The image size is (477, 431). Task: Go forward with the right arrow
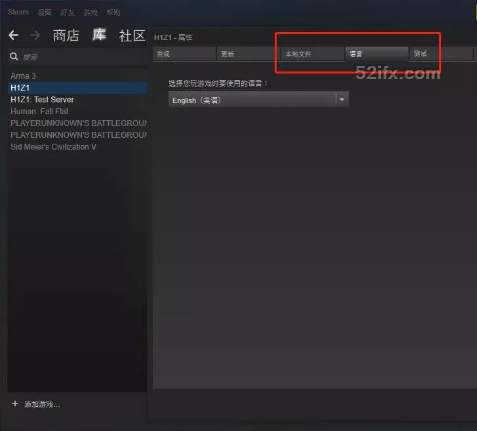(35, 35)
